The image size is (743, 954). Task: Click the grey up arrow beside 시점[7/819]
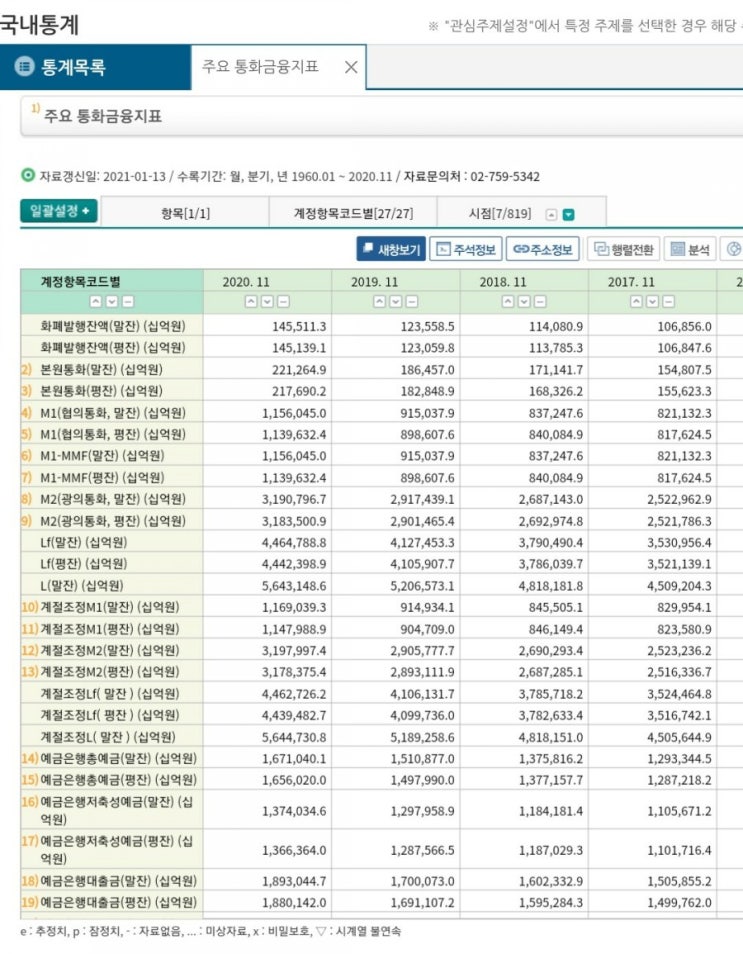click(551, 214)
